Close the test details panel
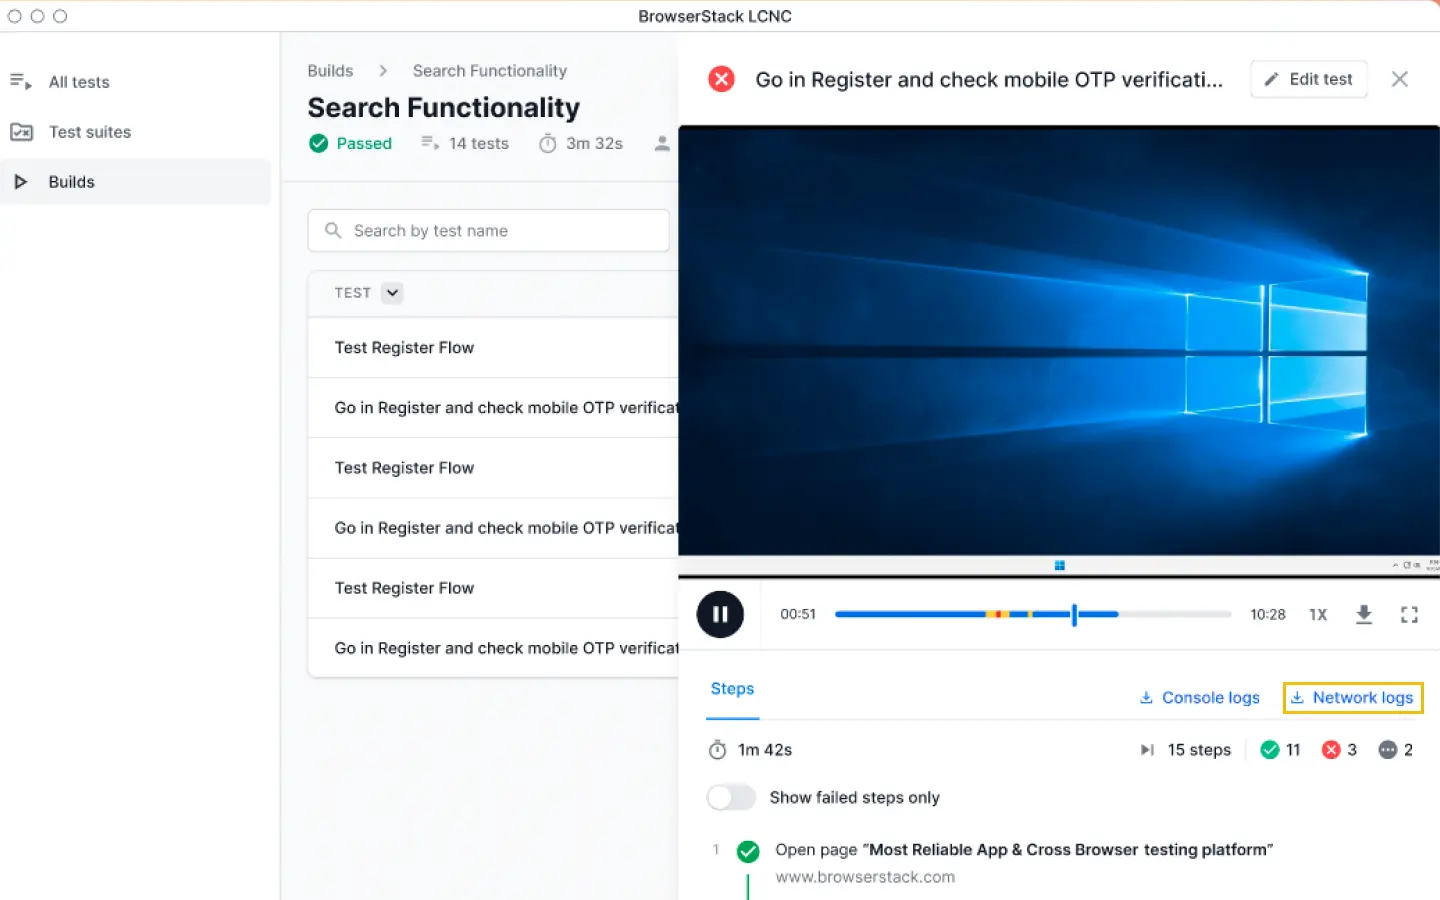 [x=1399, y=79]
